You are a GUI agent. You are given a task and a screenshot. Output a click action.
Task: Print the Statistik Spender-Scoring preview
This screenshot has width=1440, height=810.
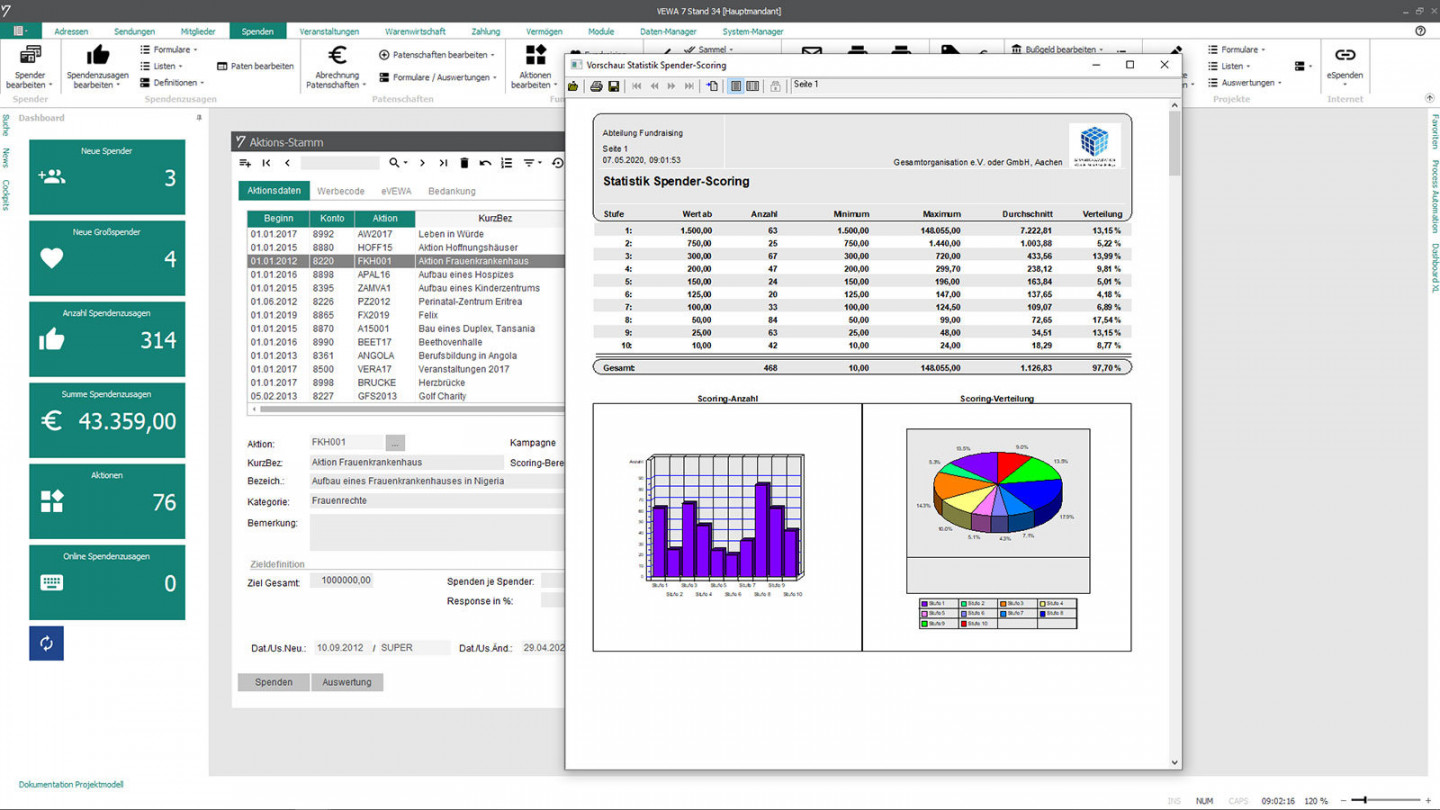point(596,87)
